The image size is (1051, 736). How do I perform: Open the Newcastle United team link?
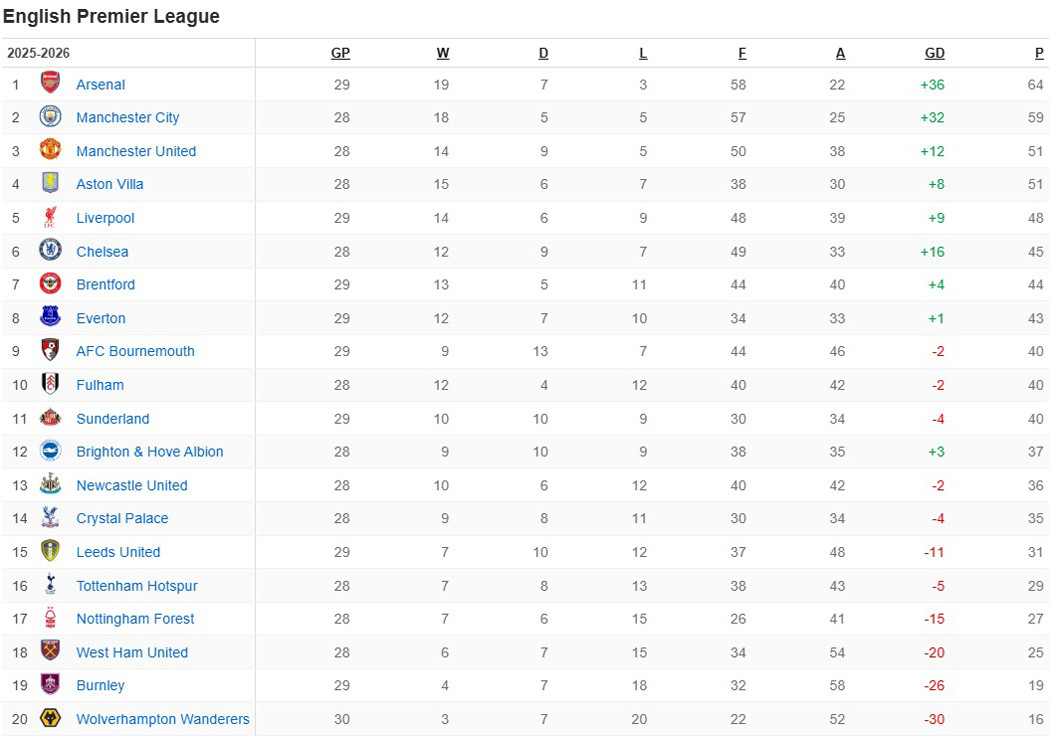tap(132, 485)
